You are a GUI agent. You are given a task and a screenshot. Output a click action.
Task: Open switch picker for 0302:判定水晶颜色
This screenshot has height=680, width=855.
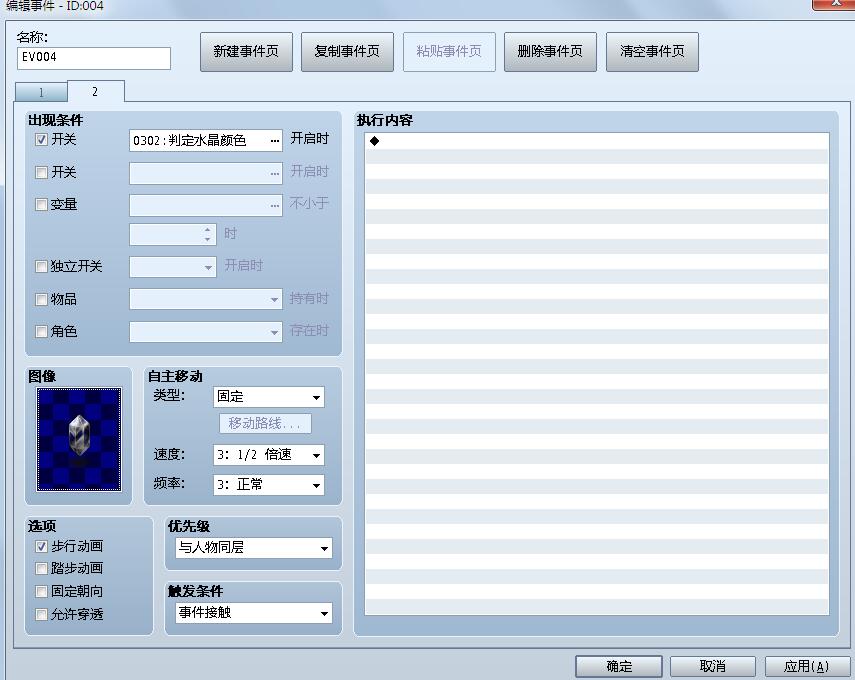[x=274, y=141]
